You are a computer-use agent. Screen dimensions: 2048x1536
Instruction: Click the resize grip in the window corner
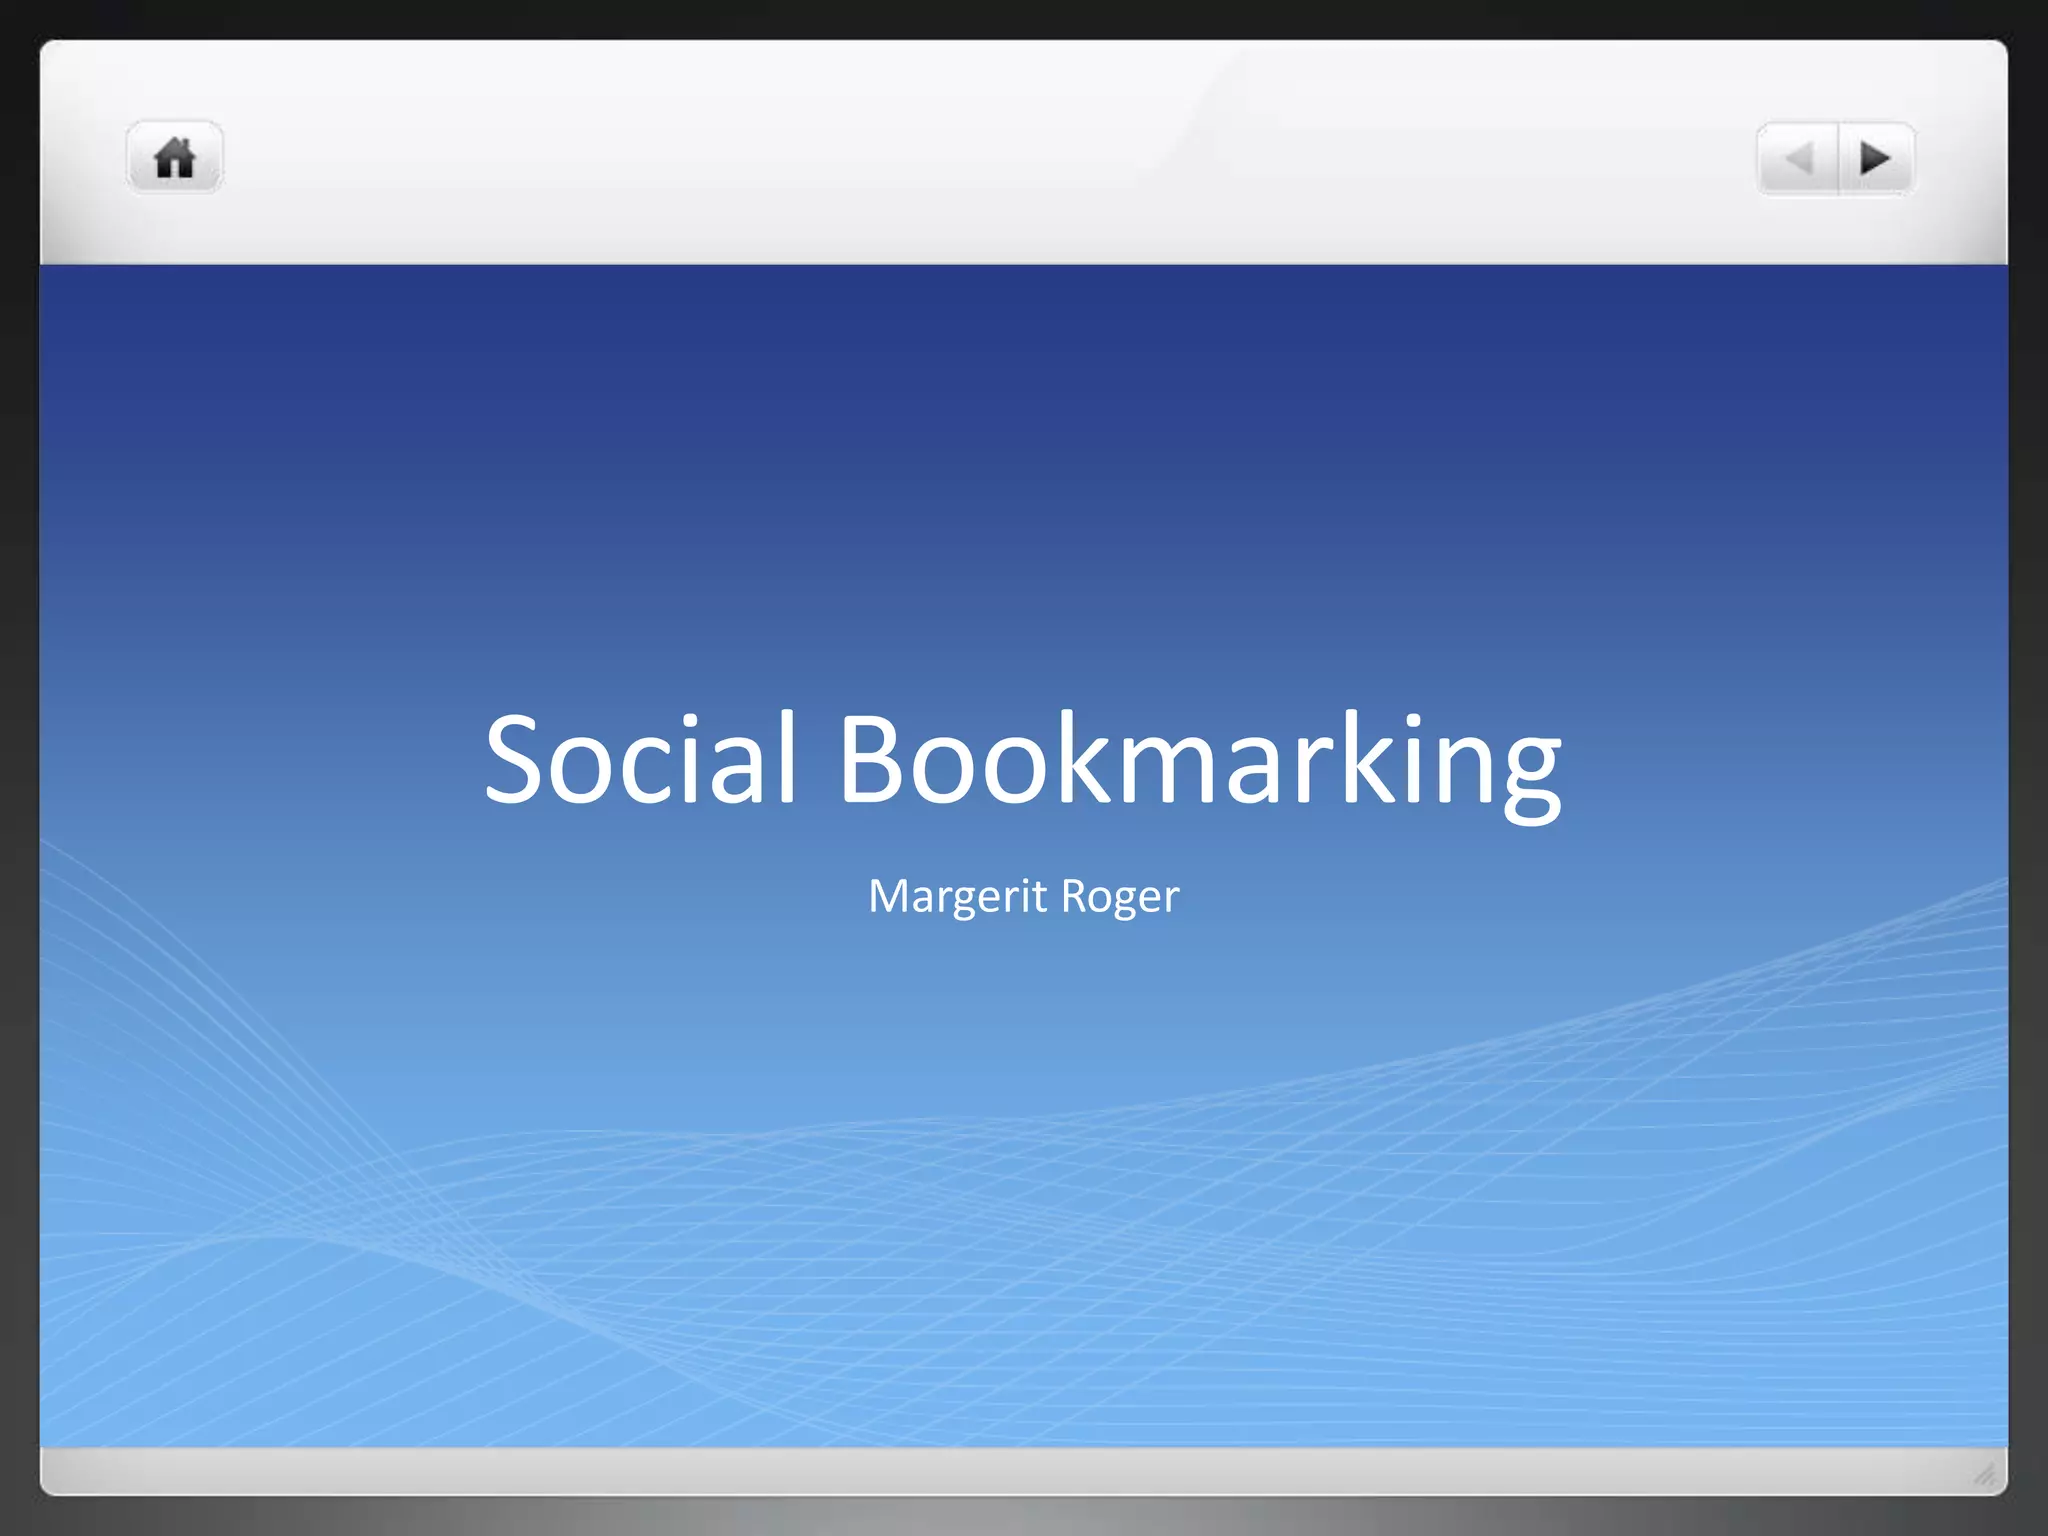coord(1985,1474)
